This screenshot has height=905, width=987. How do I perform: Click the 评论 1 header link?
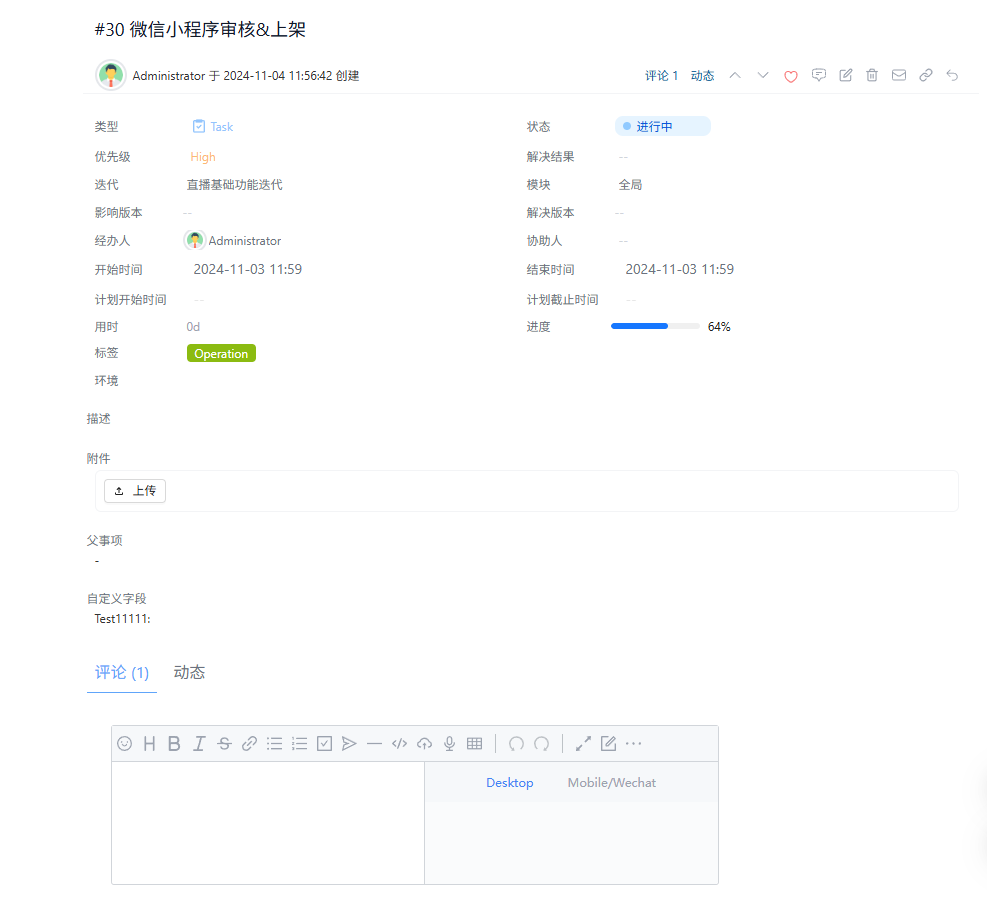(662, 76)
